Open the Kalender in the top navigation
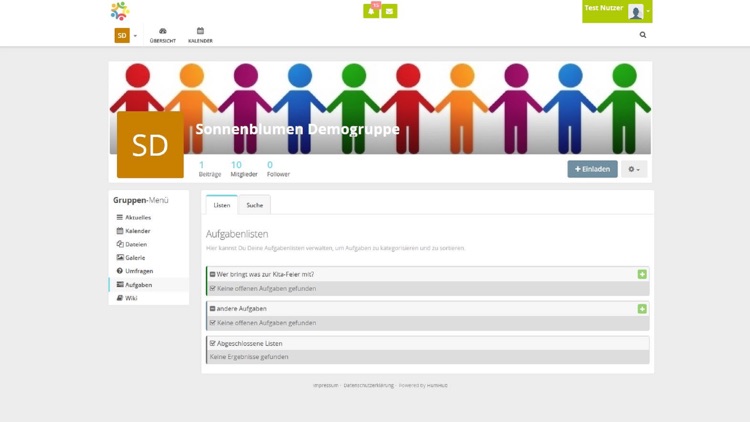This screenshot has height=422, width=750. [200, 35]
